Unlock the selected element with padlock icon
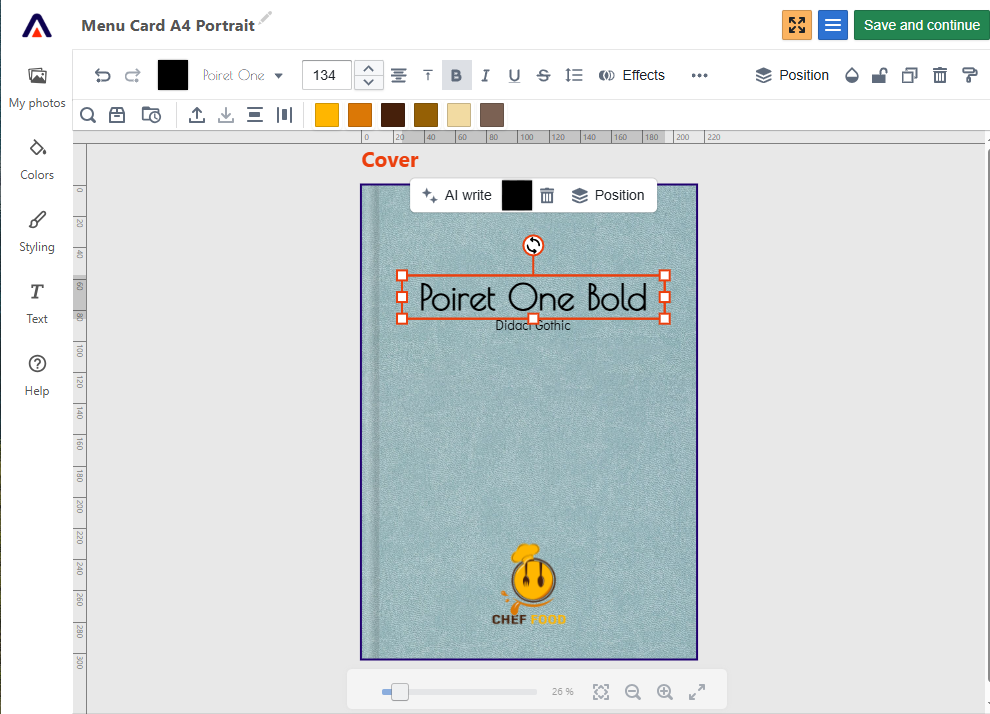The image size is (990, 714). (880, 75)
